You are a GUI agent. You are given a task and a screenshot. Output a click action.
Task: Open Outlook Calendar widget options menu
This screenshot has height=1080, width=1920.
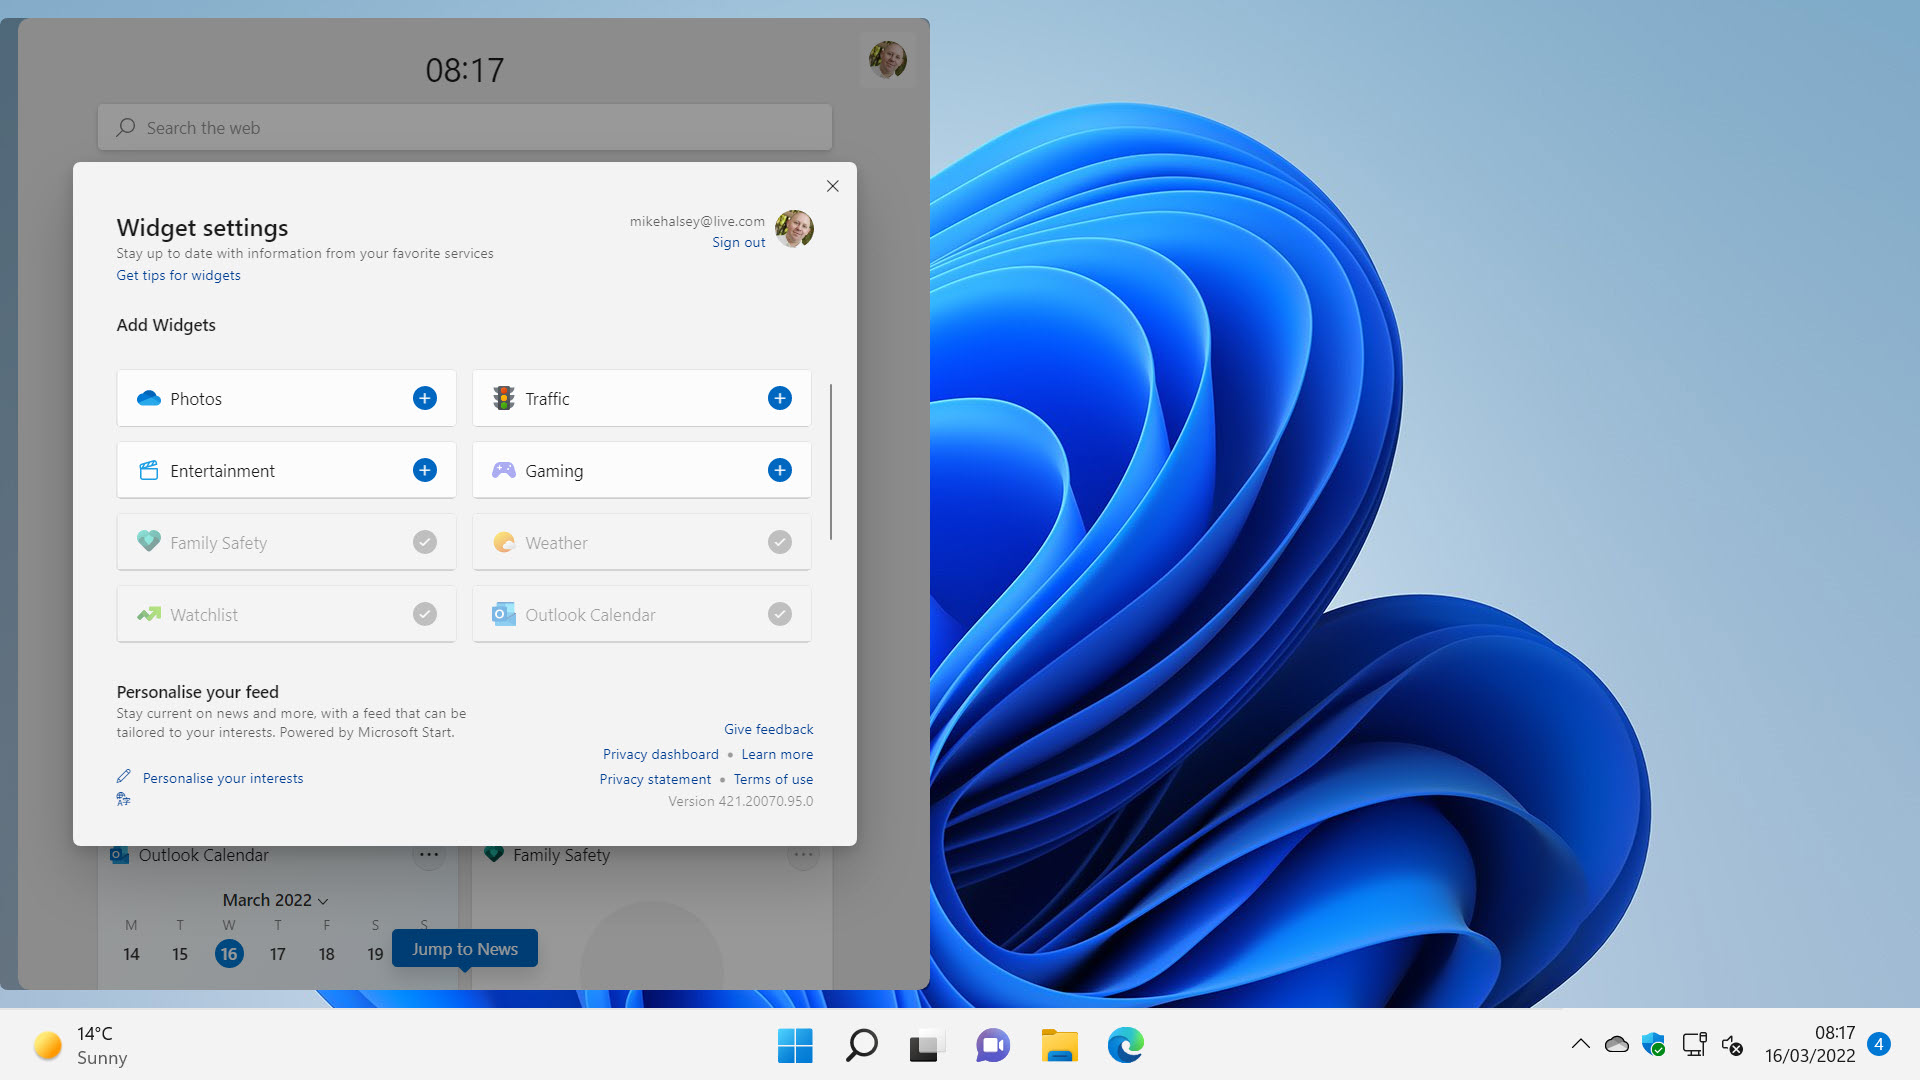tap(429, 855)
